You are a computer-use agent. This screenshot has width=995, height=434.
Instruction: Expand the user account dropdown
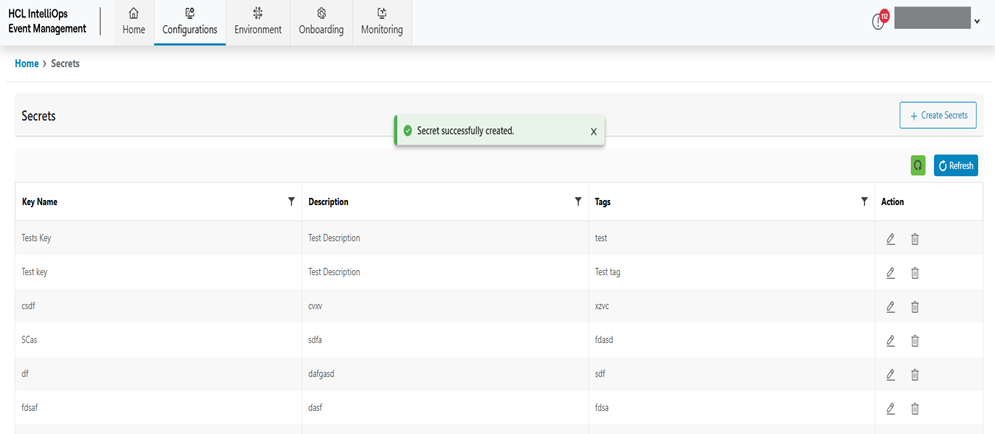976,21
